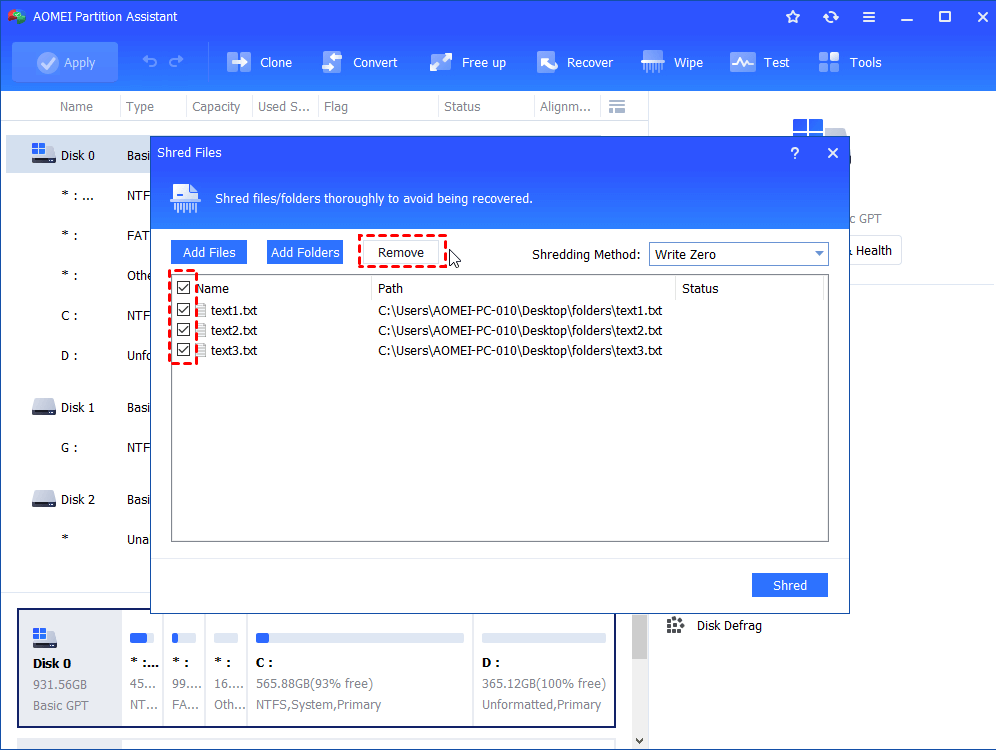Screen dimensions: 996x750
Task: Select Disk 0 row in disk list
Action: 78,155
